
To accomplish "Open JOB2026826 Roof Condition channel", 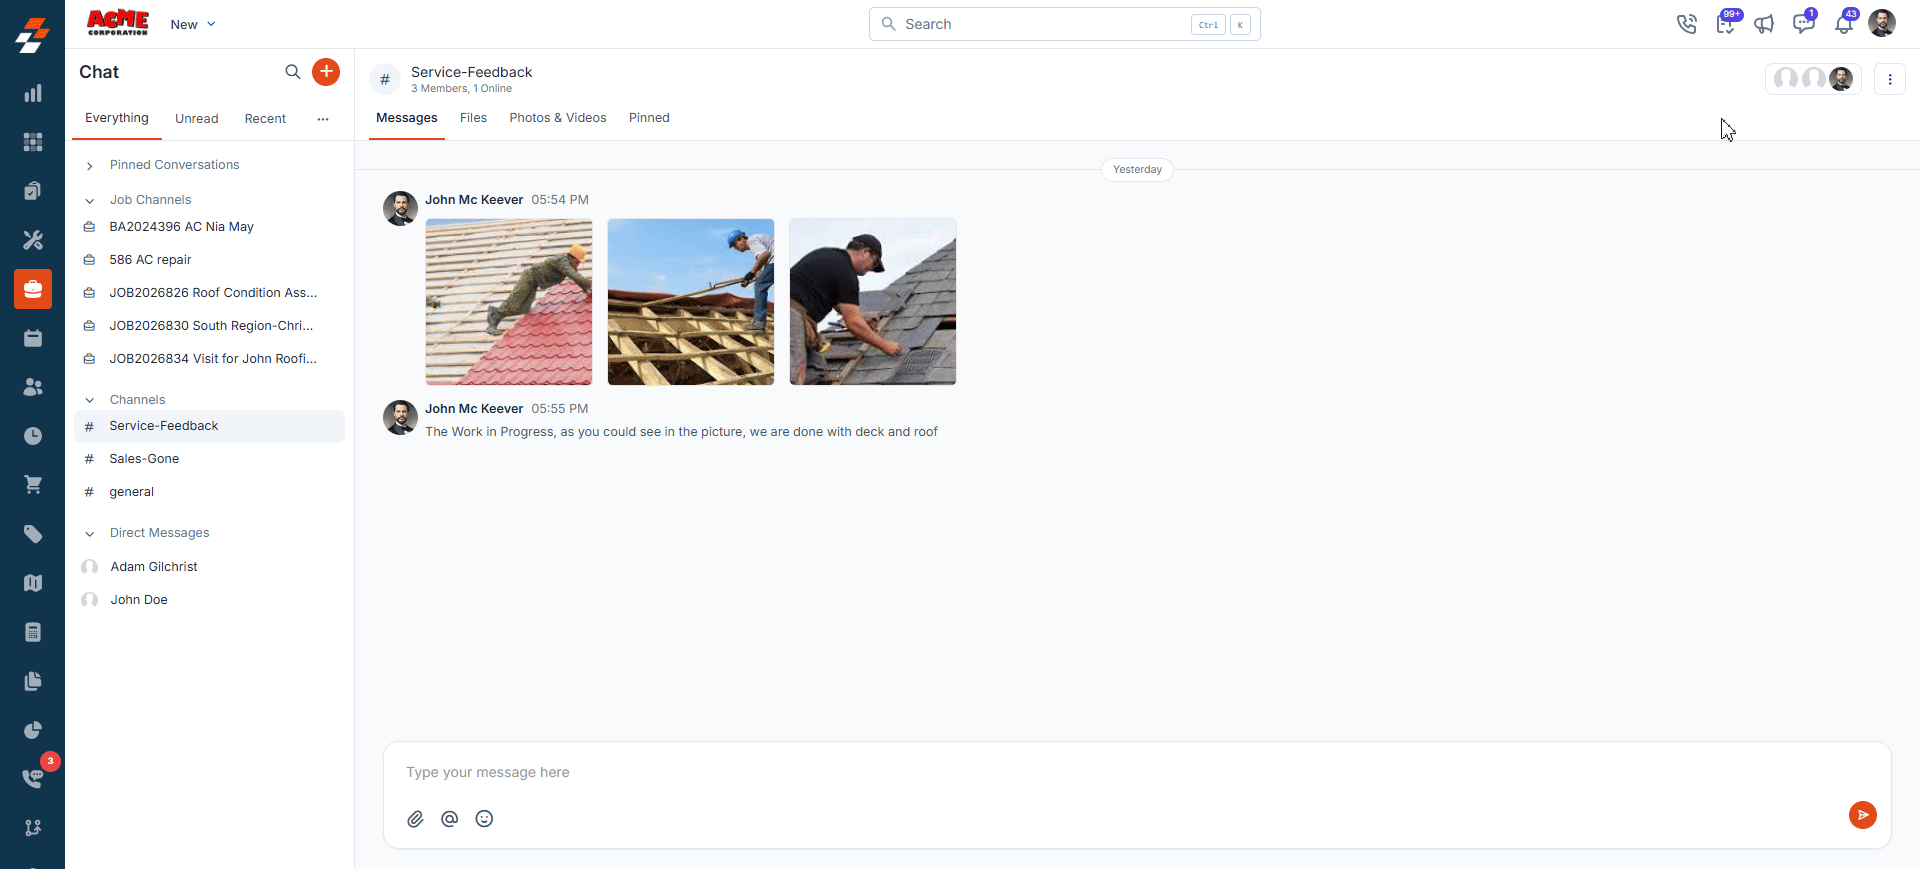I will 210,293.
